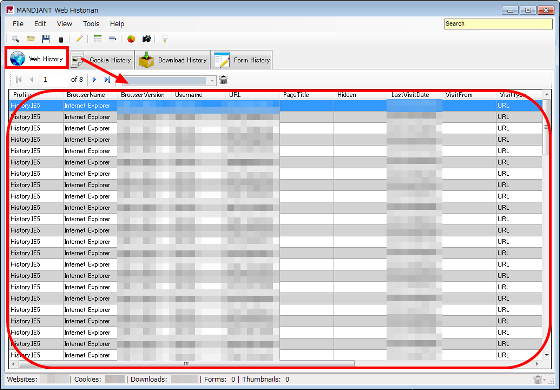Click the page number box showing 1
Viewport: 560px width, 390px height.
coord(54,80)
